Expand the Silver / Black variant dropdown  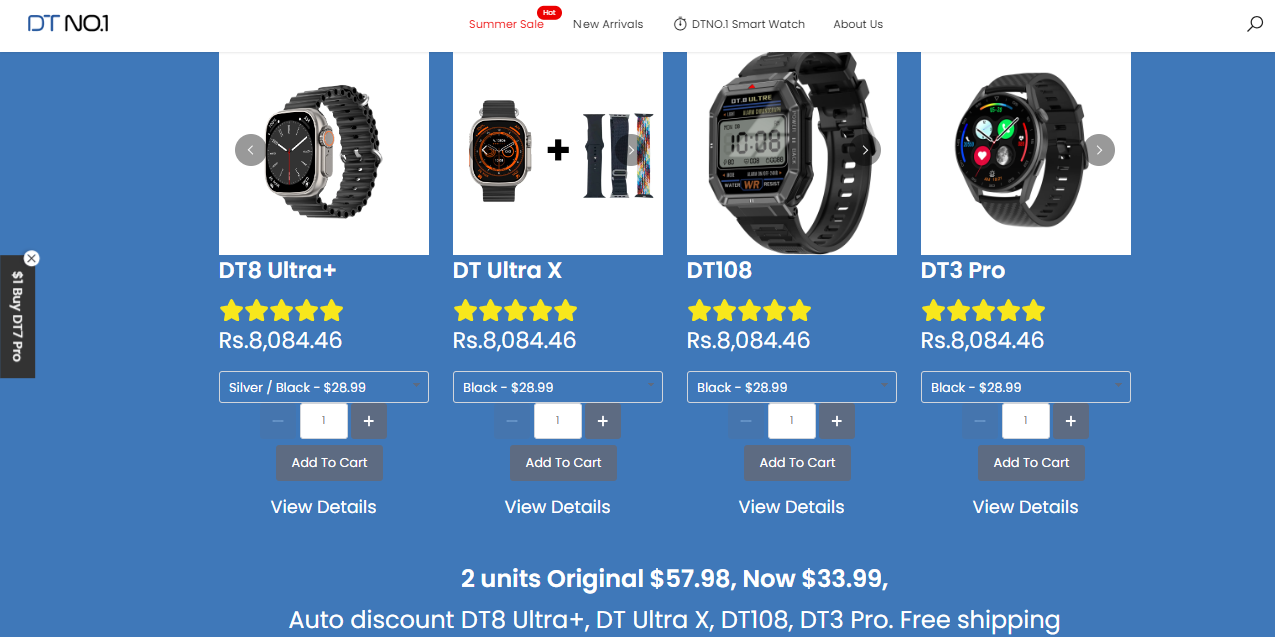[x=324, y=387]
